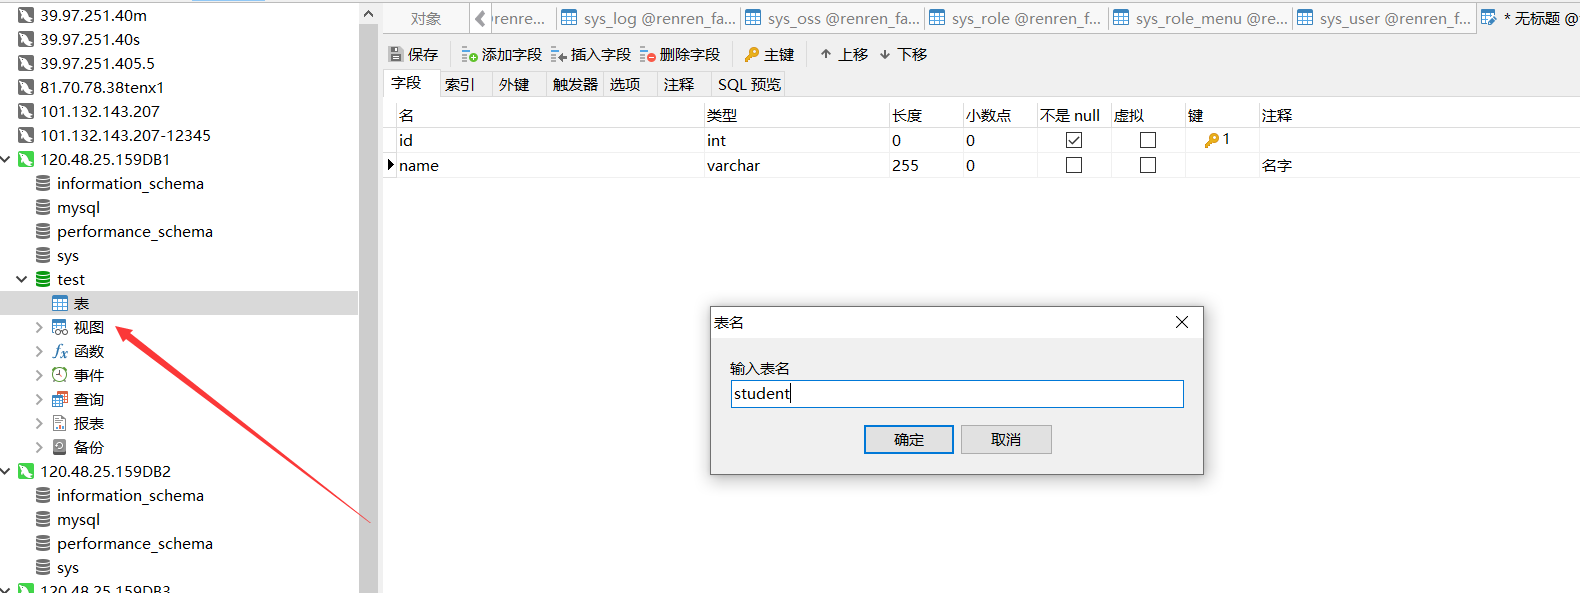
Task: Switch to the SQL 预览 tab
Action: (749, 85)
